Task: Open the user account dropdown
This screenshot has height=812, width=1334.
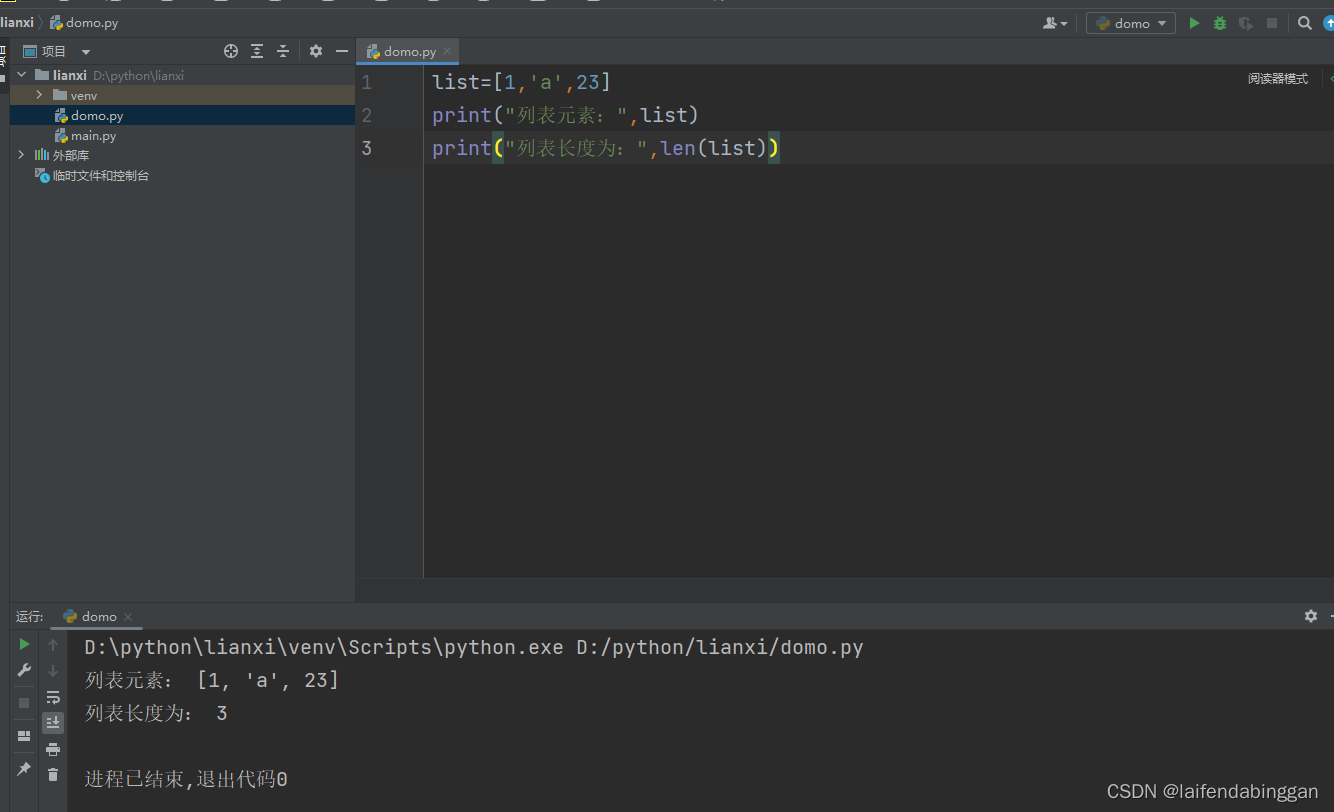Action: [x=1055, y=23]
